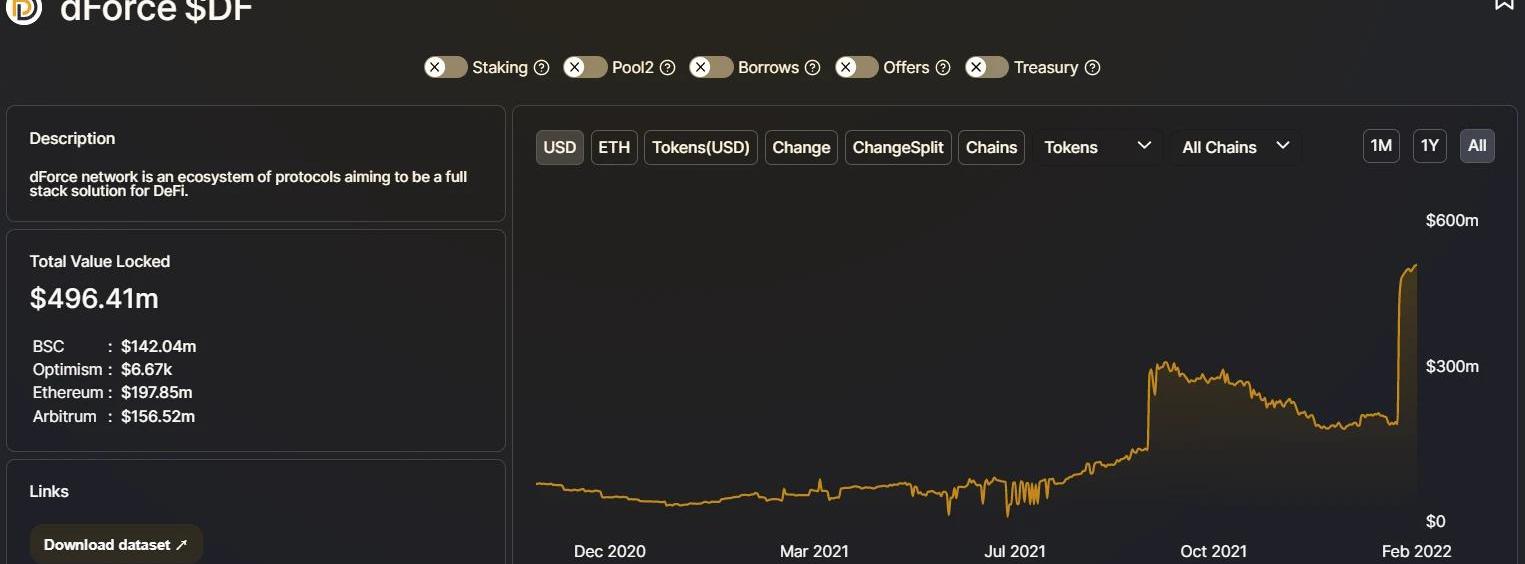
Task: Click the chart peak near Feb 2022
Action: [1415, 266]
